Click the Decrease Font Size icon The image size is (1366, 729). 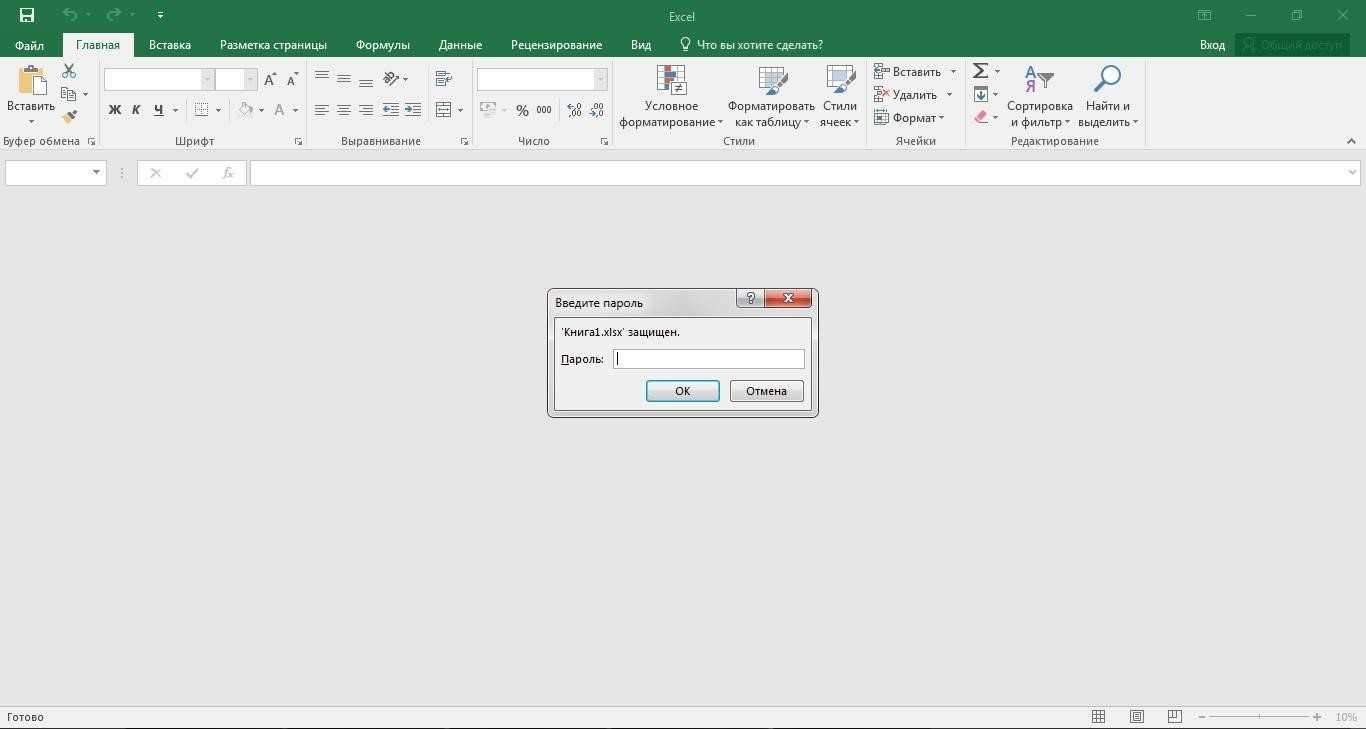click(x=292, y=79)
